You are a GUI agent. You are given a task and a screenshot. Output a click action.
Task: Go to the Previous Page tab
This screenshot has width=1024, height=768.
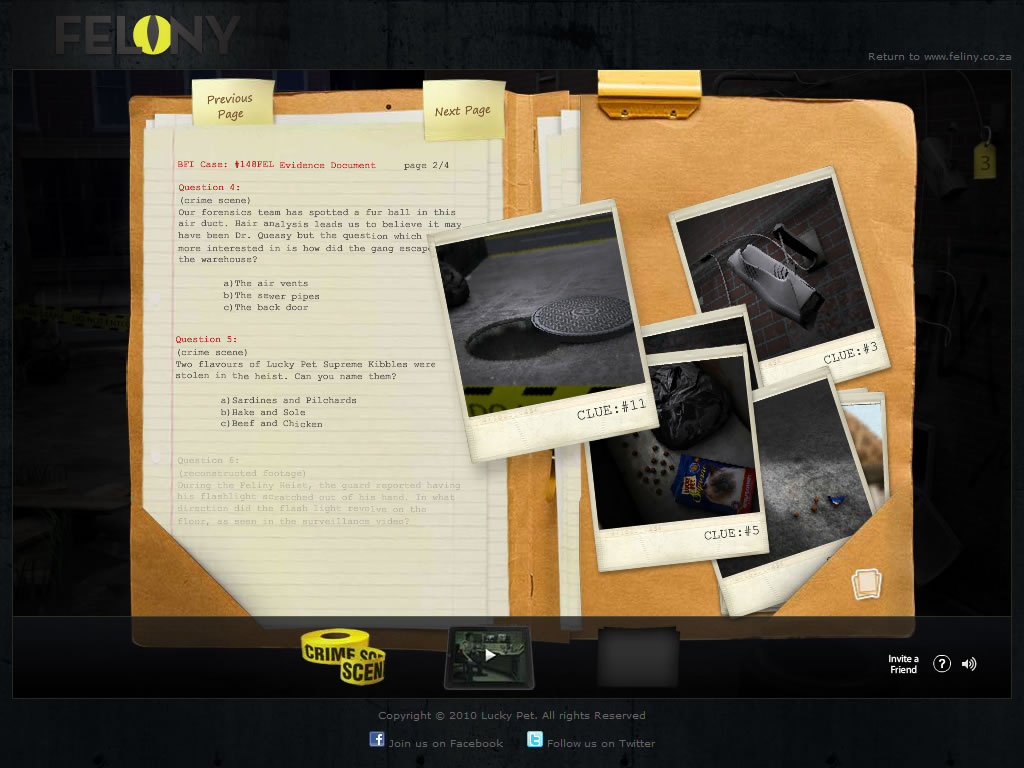click(230, 105)
